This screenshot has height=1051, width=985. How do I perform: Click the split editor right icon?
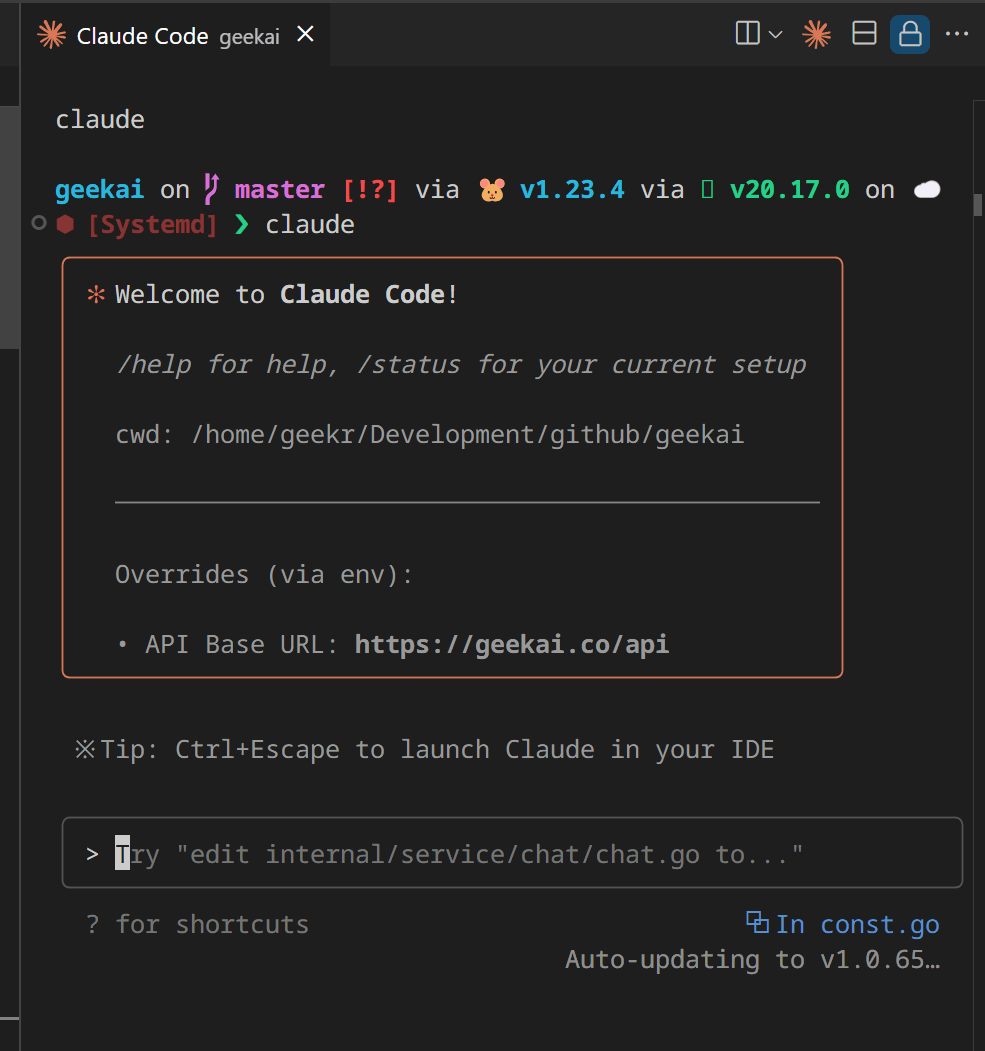(747, 33)
